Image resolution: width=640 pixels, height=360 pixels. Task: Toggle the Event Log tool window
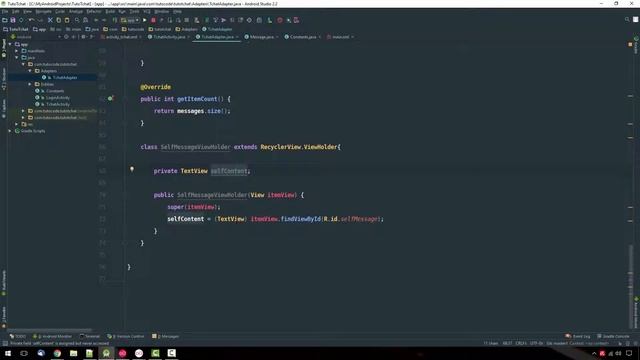(x=578, y=336)
